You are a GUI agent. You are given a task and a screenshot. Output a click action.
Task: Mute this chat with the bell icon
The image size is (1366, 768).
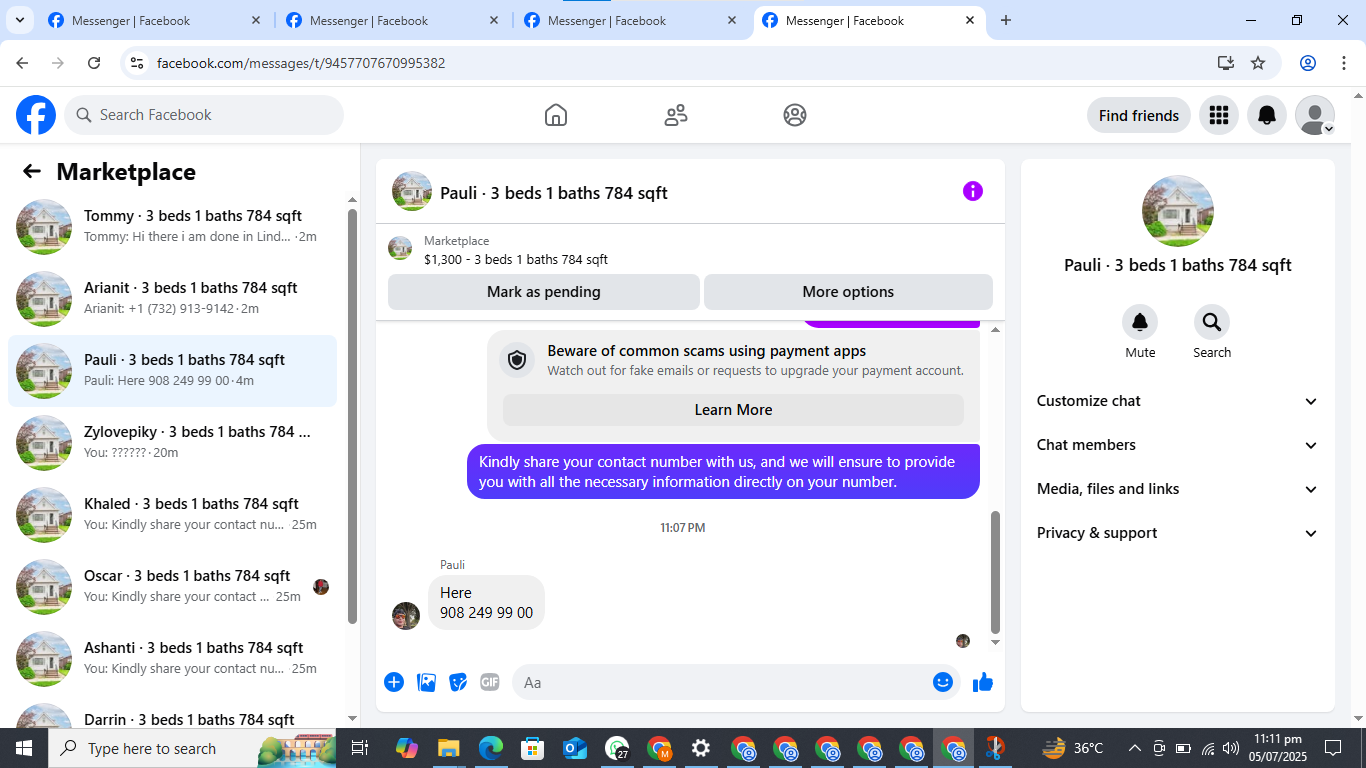[x=1140, y=322]
